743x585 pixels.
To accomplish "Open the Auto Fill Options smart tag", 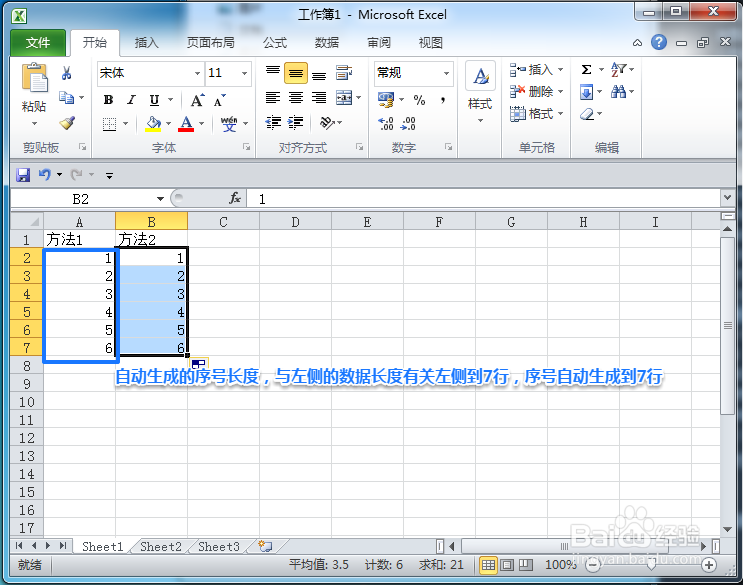I will (x=199, y=364).
